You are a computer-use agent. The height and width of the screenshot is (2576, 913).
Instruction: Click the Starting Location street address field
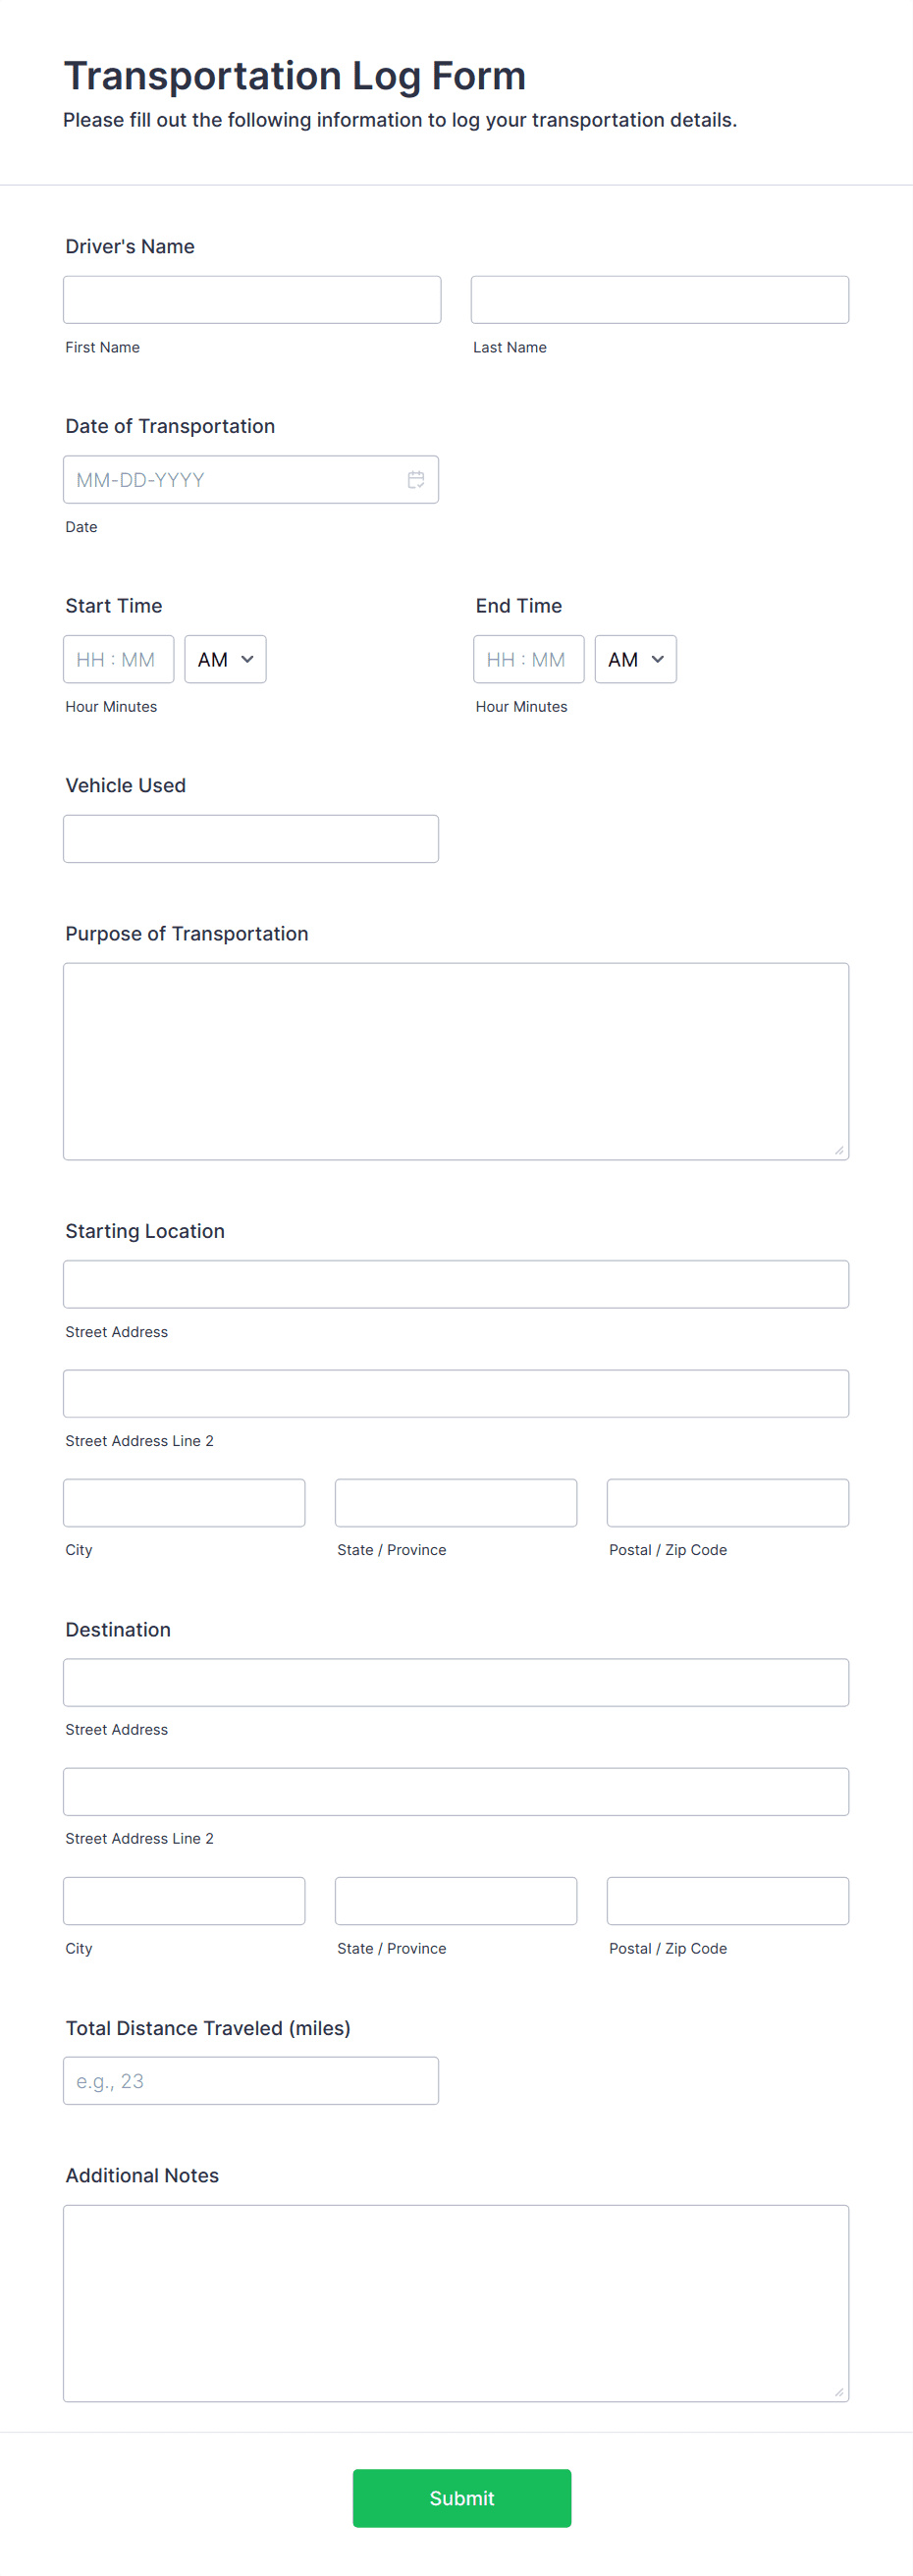click(x=455, y=1284)
